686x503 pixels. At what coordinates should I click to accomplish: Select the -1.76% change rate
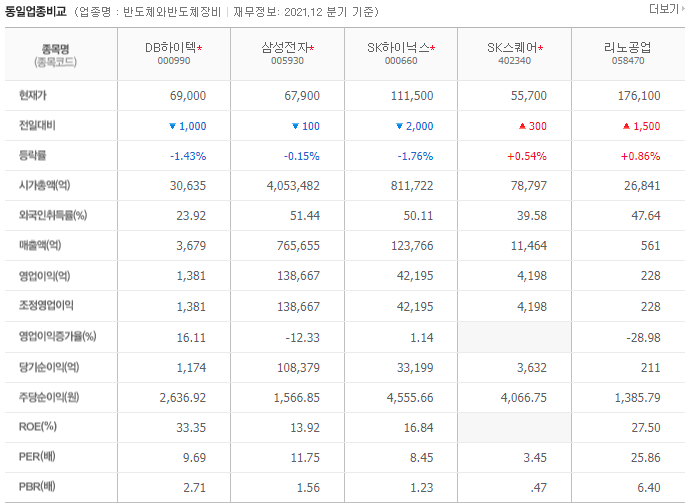click(x=415, y=156)
